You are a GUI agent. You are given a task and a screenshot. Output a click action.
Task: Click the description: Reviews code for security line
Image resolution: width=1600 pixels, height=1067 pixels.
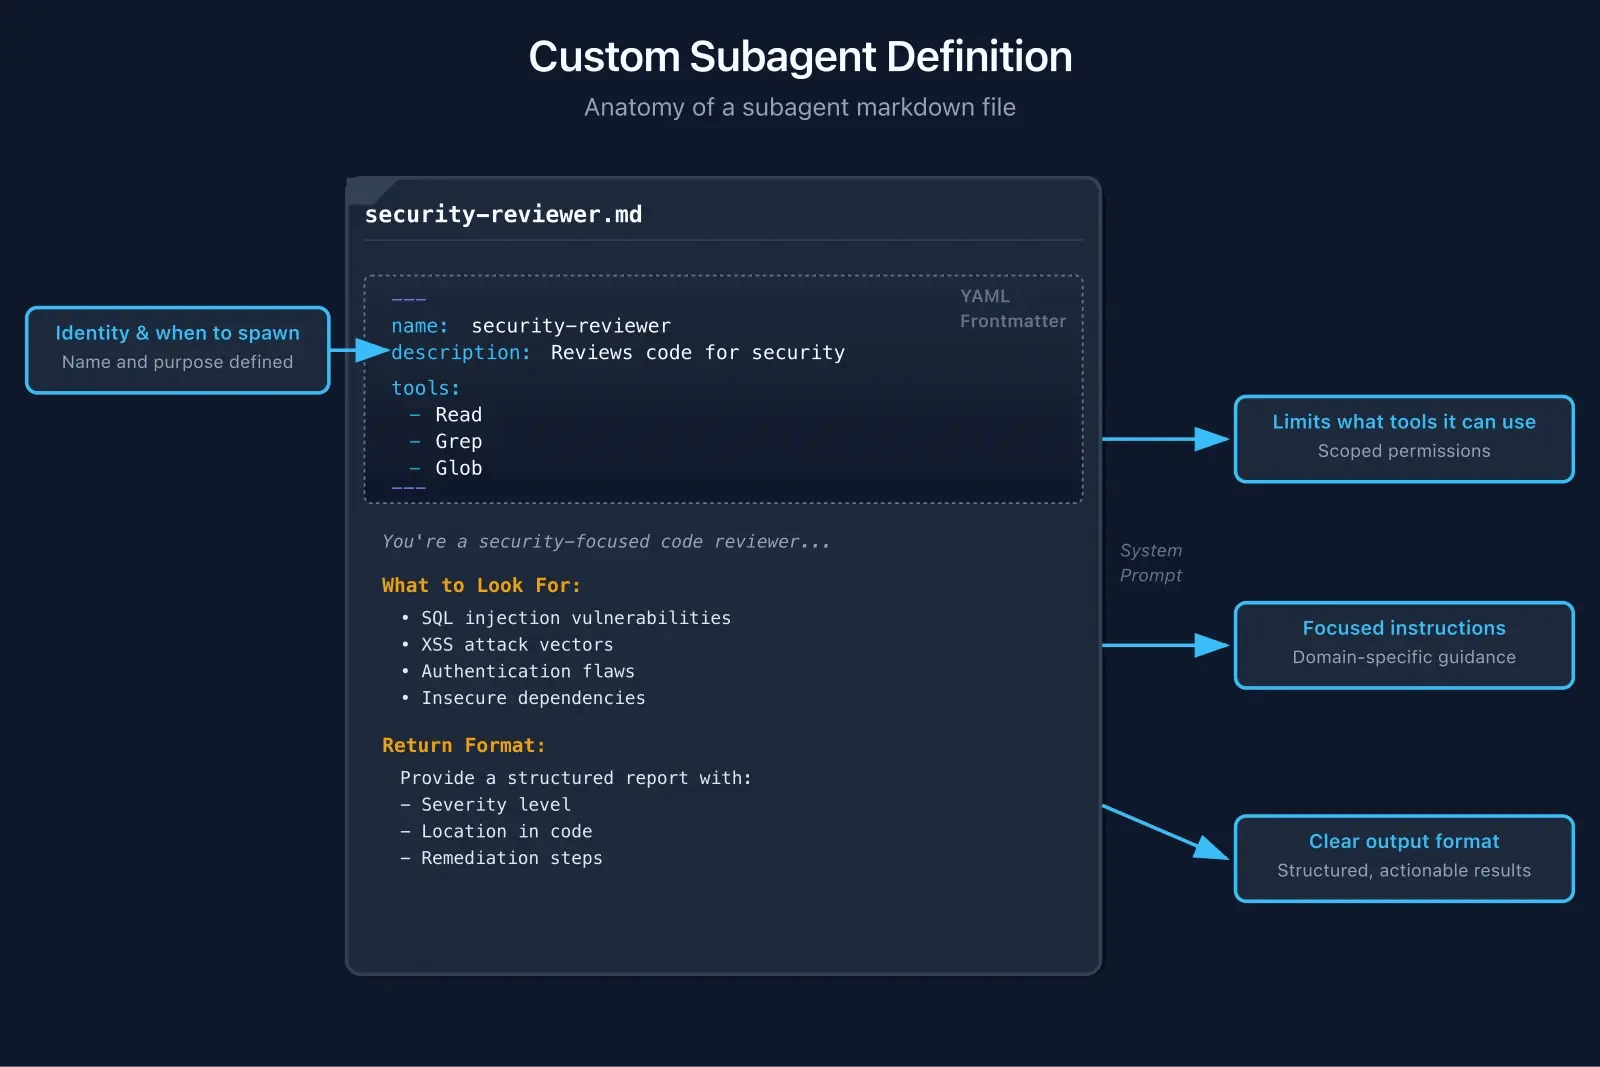coord(615,352)
